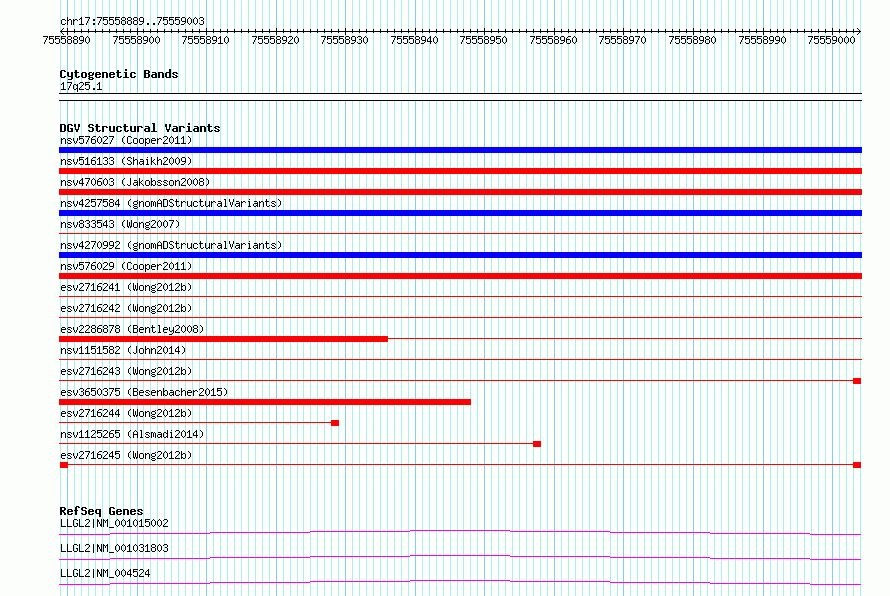Viewport: 890px width, 596px height.
Task: Click ruler tick label 75558950
Action: point(484,40)
